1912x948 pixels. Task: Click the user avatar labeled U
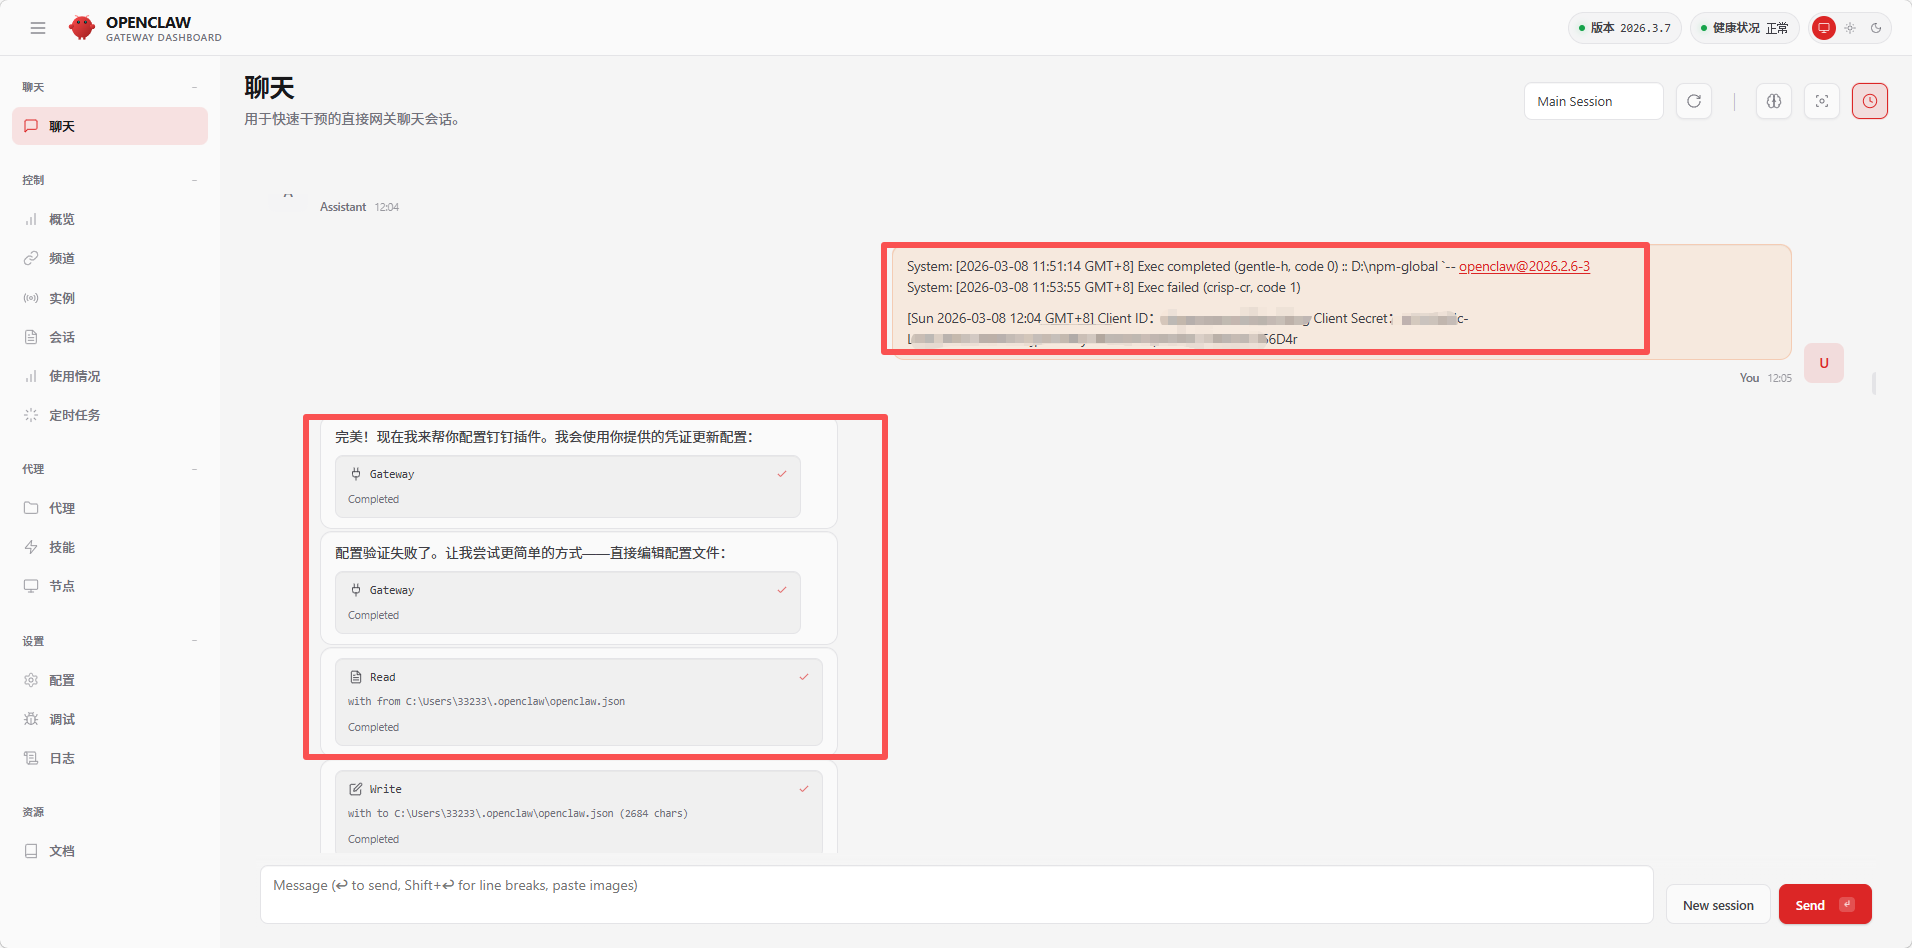1824,363
